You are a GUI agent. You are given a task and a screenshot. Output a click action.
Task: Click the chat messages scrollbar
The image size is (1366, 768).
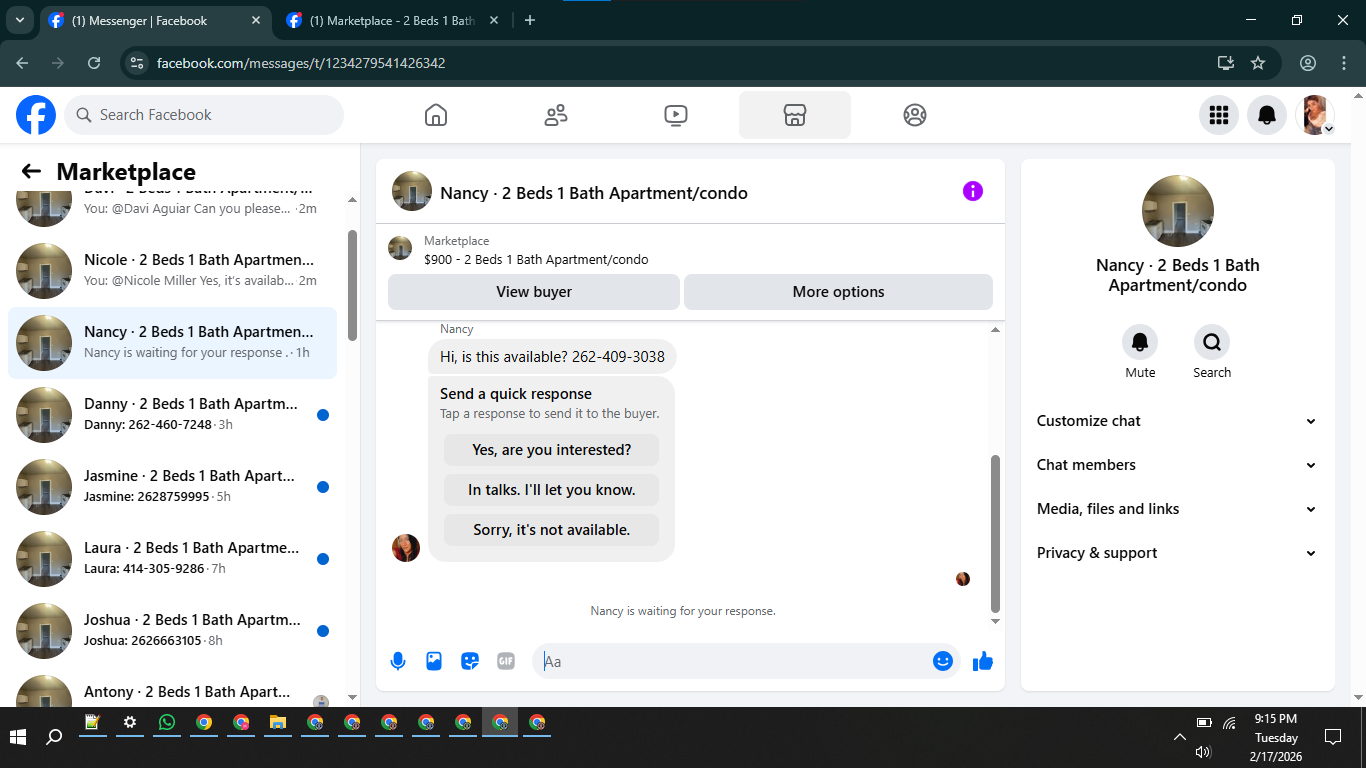click(995, 533)
